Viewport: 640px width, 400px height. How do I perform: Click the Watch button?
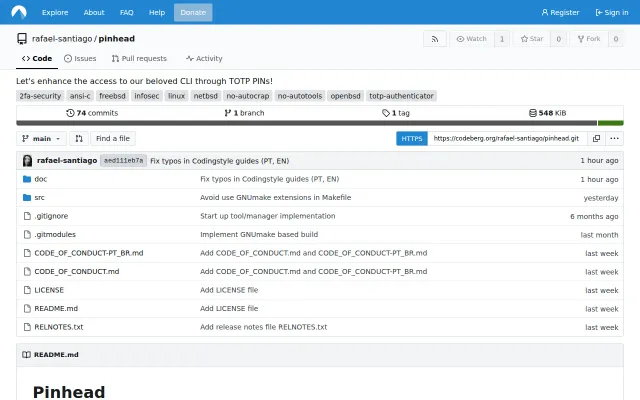[x=472, y=39]
